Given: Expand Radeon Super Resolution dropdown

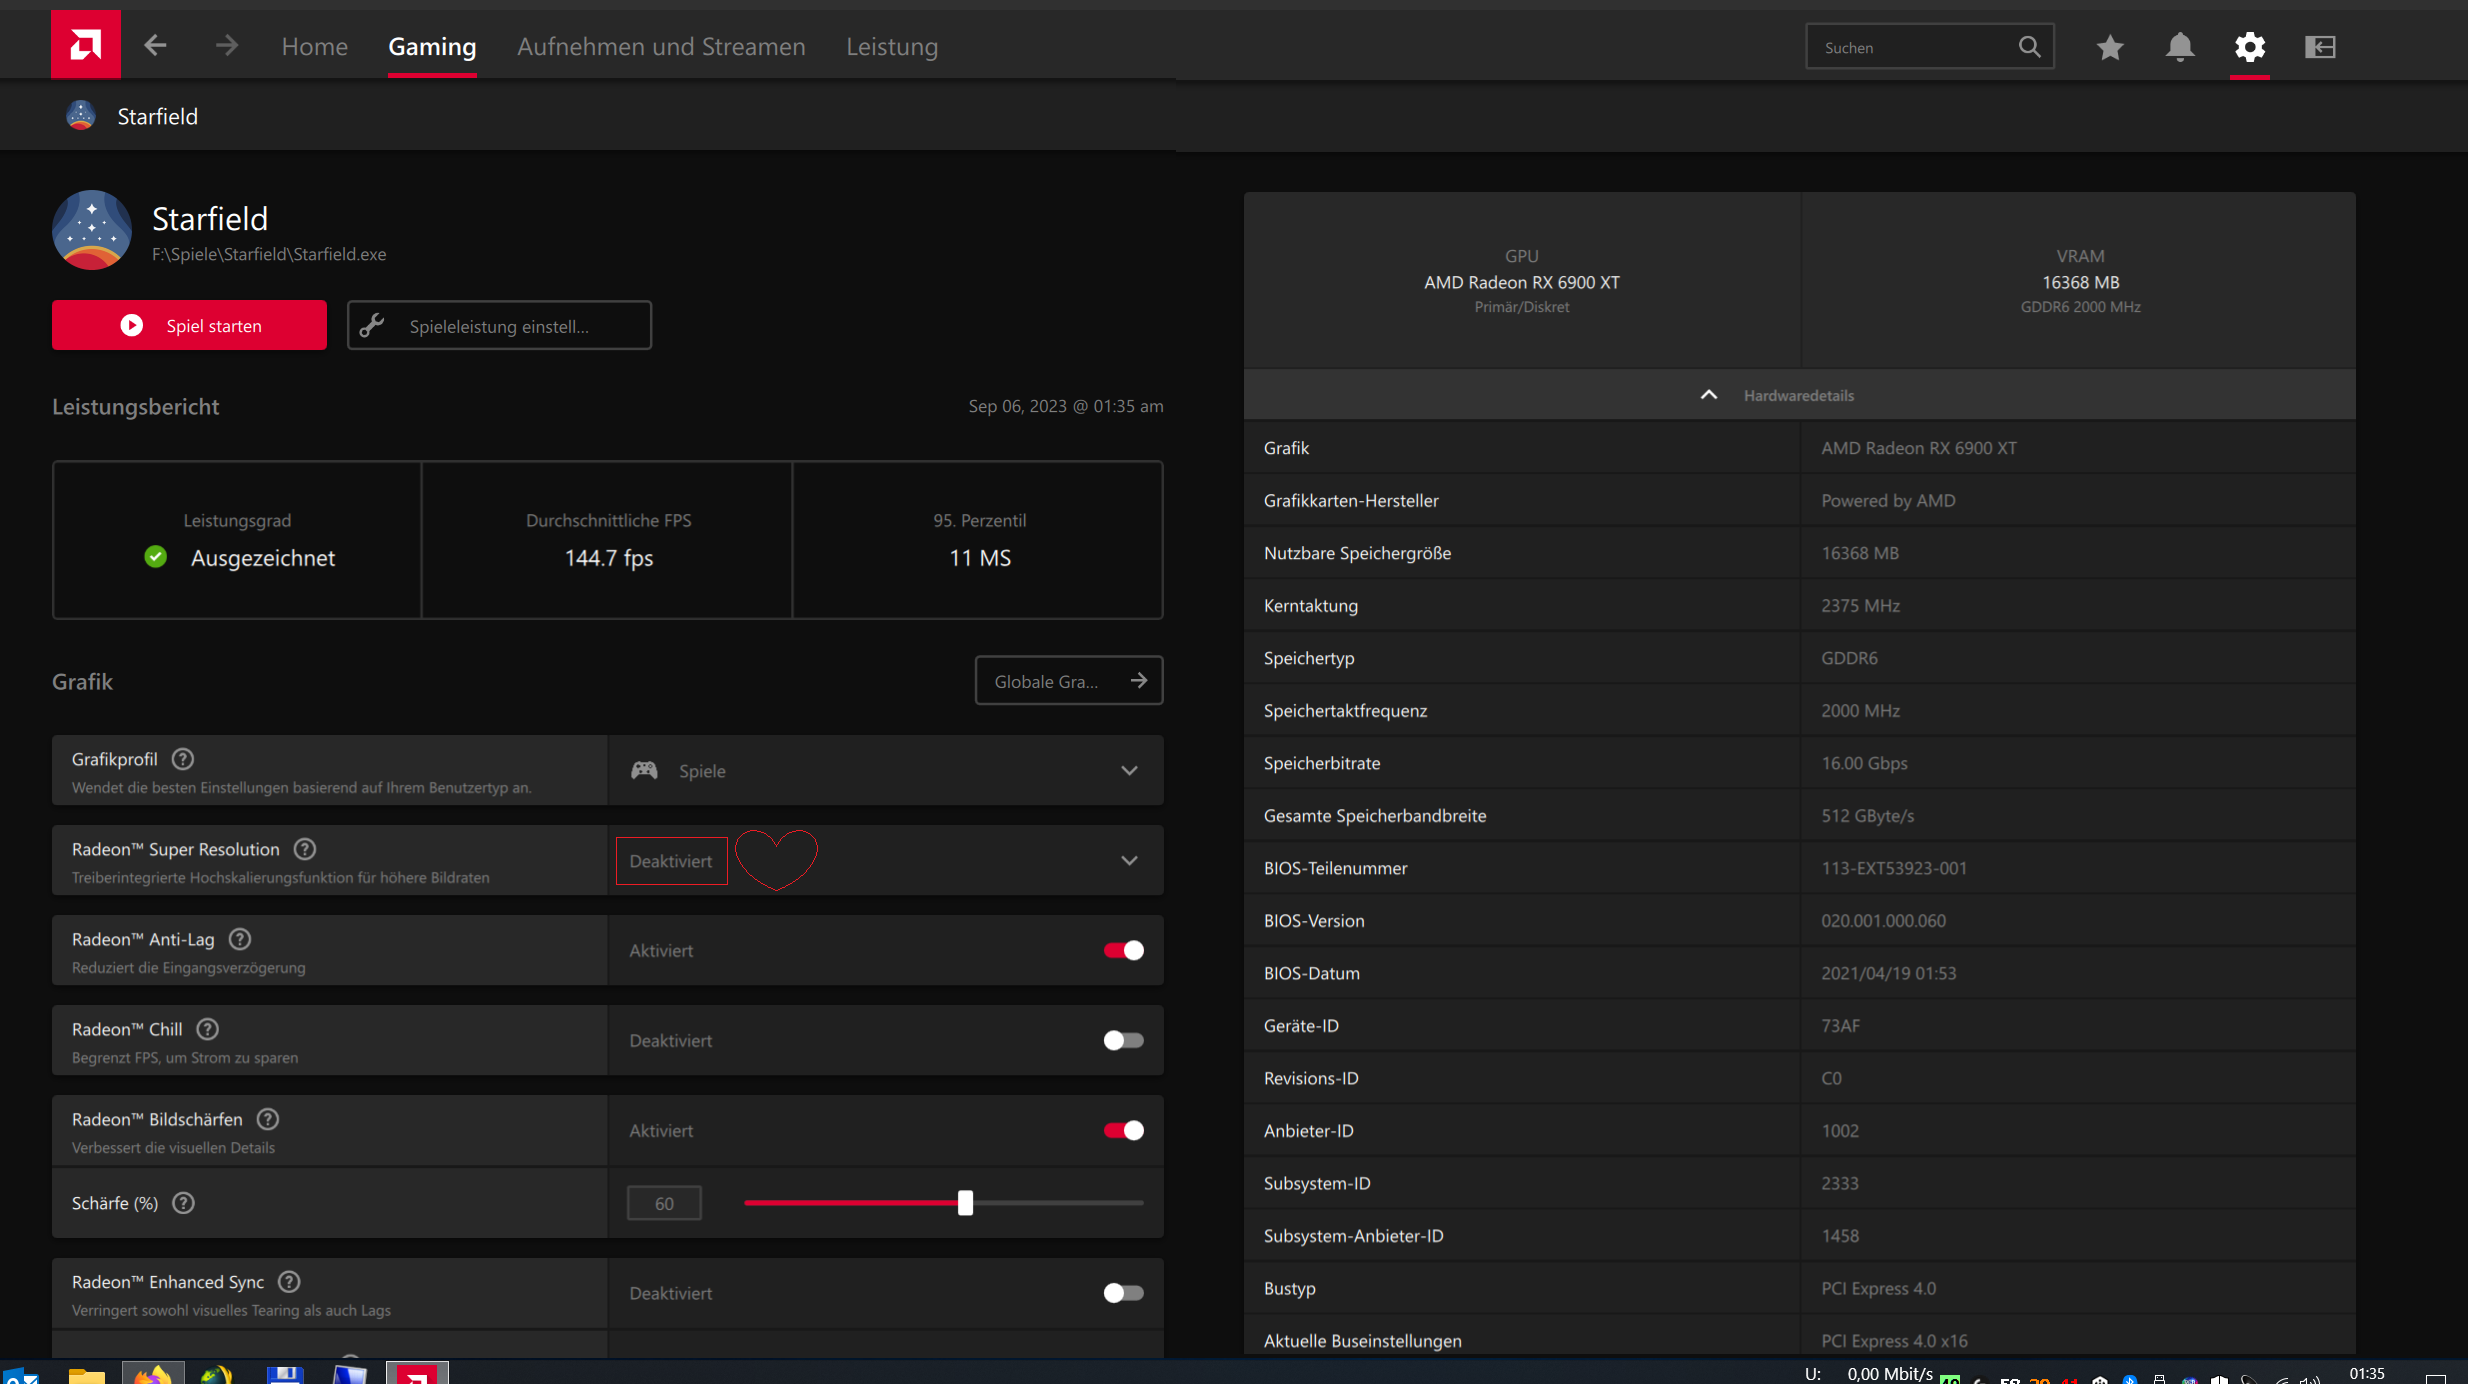Looking at the screenshot, I should click(1129, 861).
